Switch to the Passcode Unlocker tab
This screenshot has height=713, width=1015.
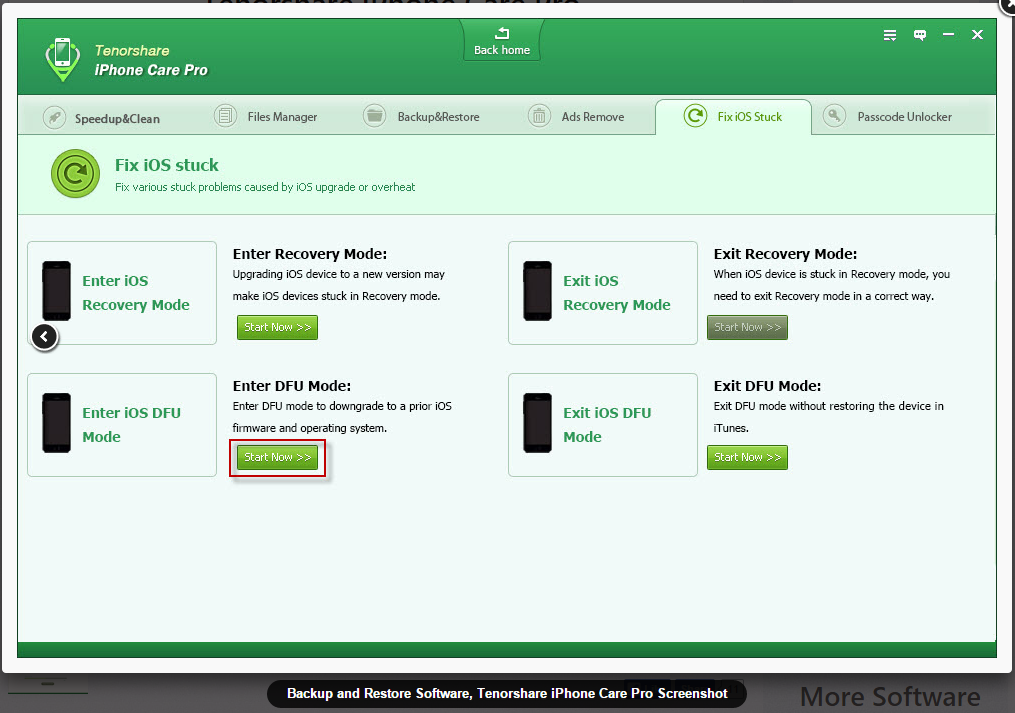click(x=887, y=117)
